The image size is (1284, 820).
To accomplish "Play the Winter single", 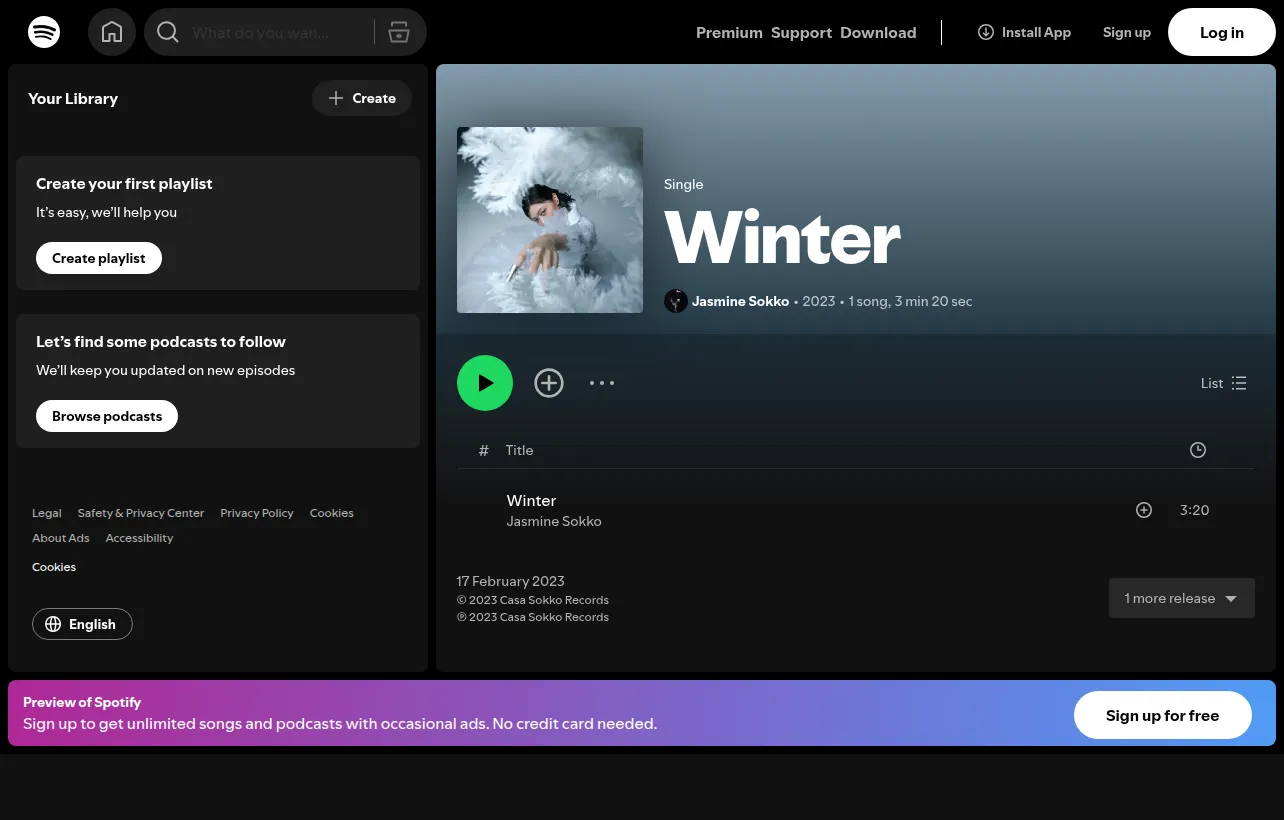I will pyautogui.click(x=485, y=383).
